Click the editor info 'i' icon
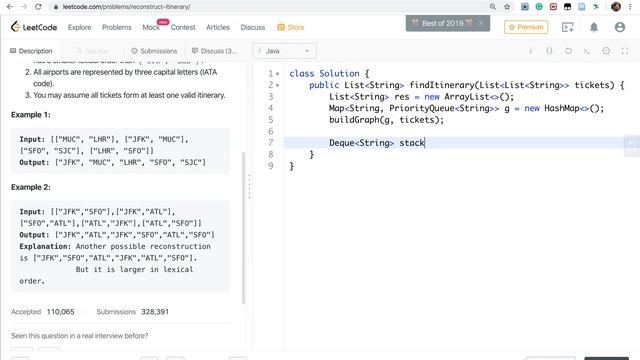Image resolution: width=640 pixels, height=360 pixels. click(531, 51)
